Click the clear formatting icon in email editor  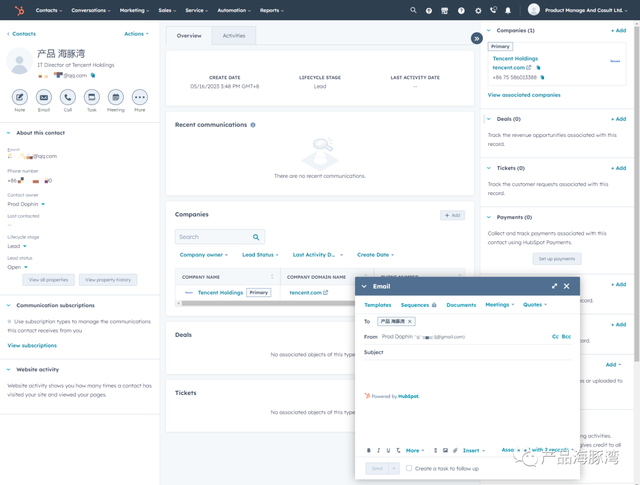point(398,450)
